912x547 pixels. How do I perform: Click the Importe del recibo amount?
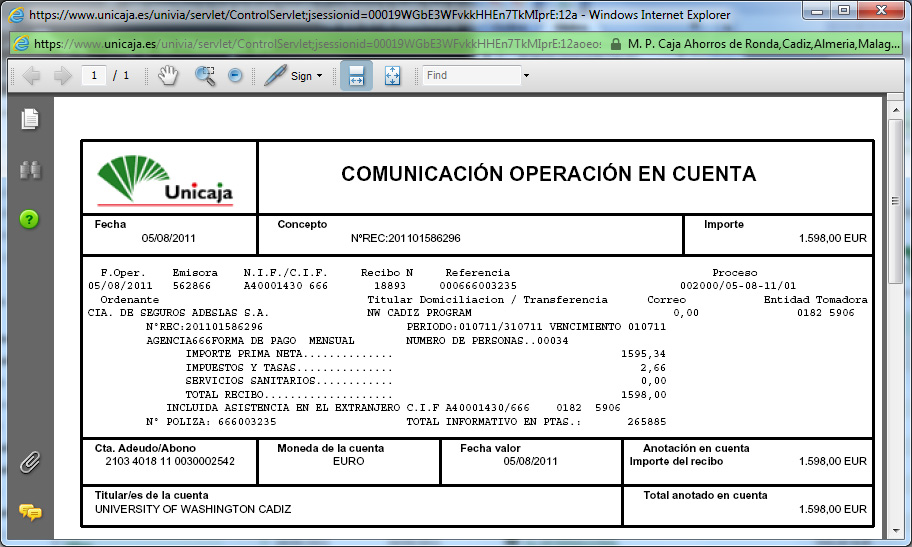(x=833, y=461)
